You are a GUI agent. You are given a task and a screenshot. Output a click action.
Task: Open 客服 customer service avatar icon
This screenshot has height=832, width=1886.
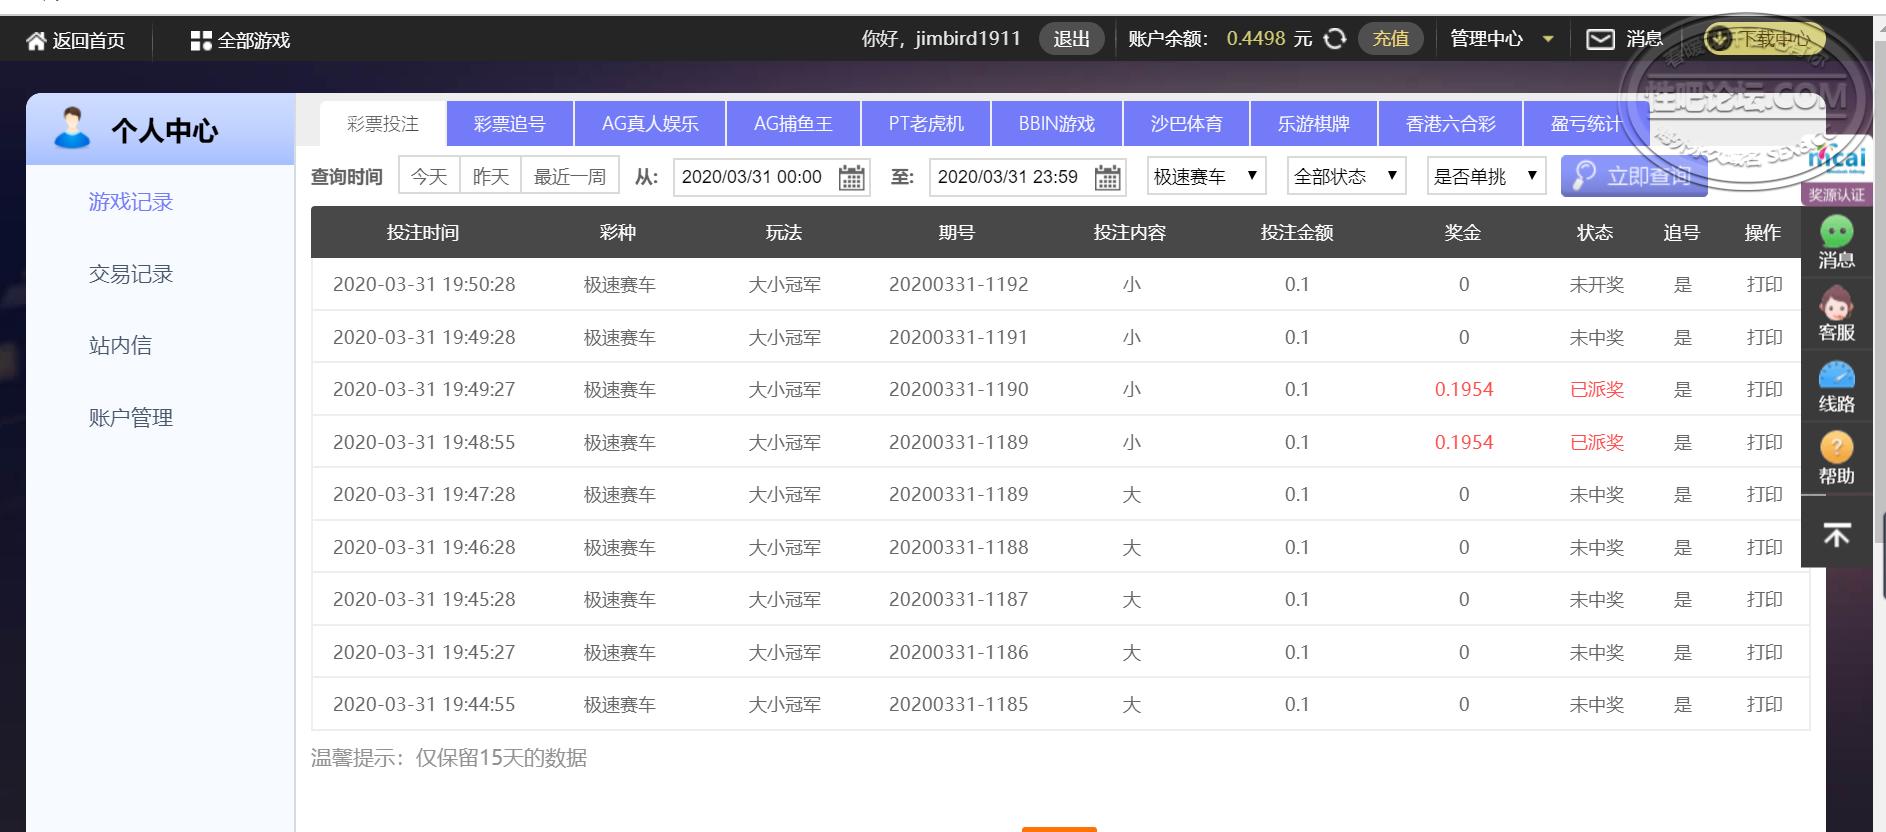(1836, 303)
